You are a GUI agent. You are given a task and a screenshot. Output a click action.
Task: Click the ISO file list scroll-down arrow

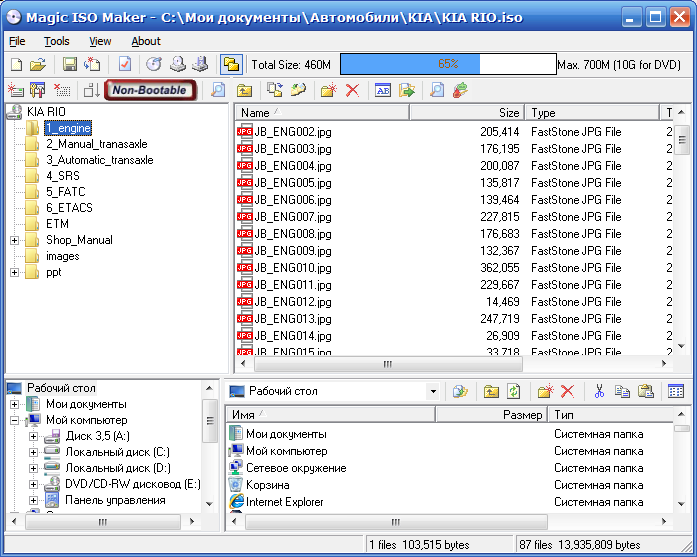click(x=681, y=346)
